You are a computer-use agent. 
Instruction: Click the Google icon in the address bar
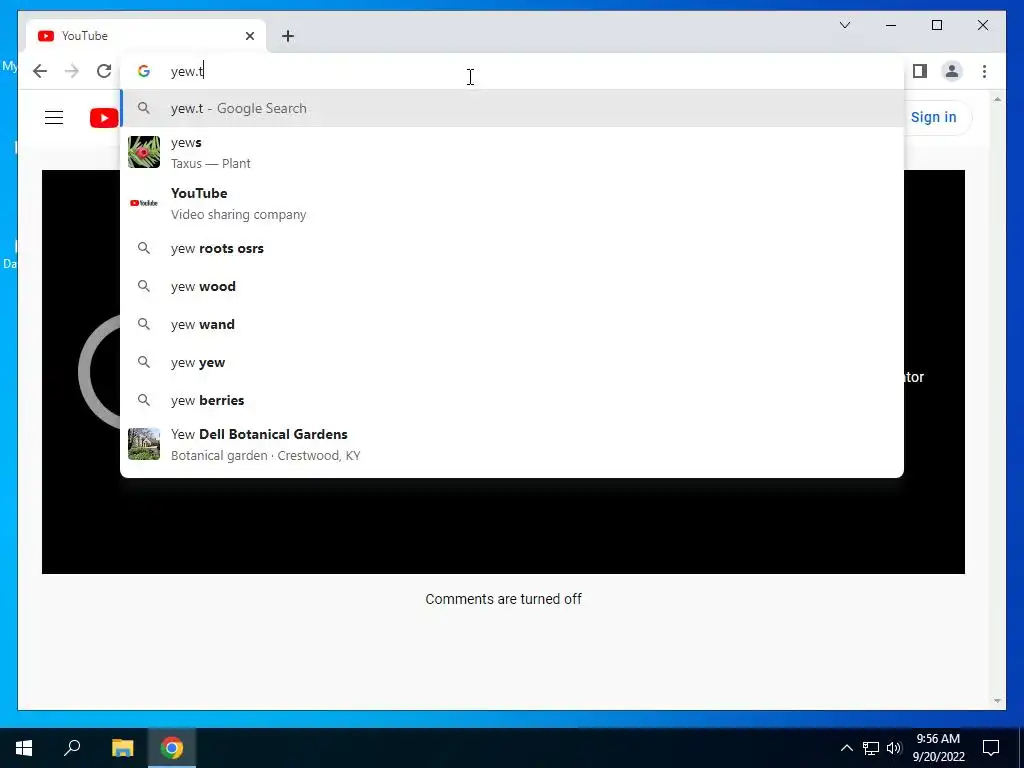tap(144, 71)
